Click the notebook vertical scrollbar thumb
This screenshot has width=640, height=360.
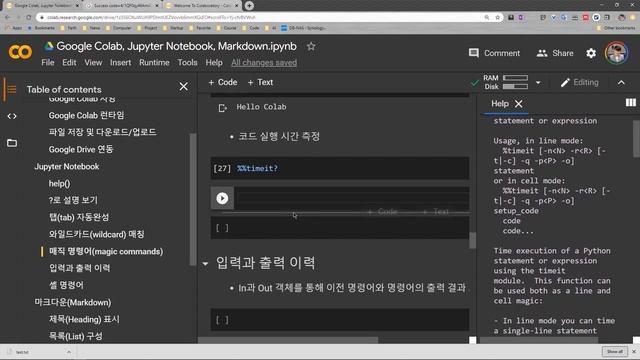(472, 240)
